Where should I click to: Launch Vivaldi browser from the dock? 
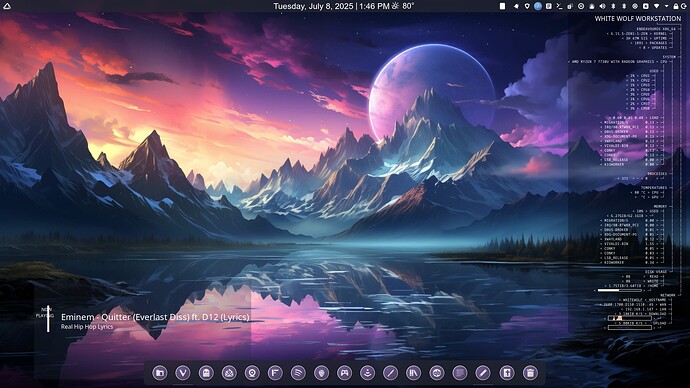pyautogui.click(x=183, y=373)
